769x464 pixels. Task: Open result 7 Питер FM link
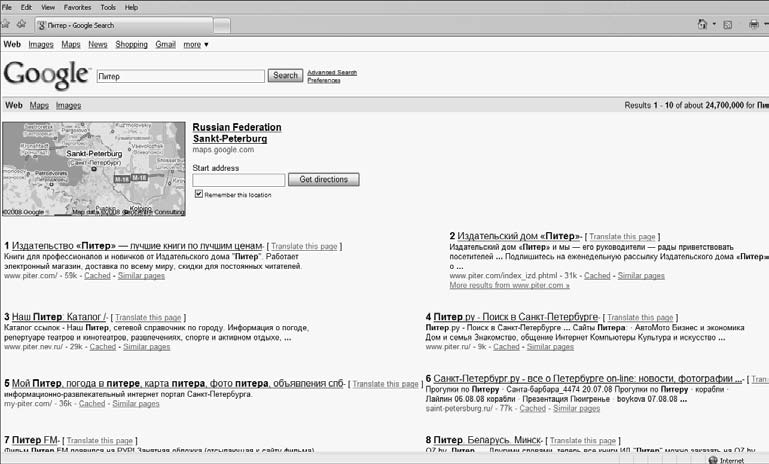[35, 440]
